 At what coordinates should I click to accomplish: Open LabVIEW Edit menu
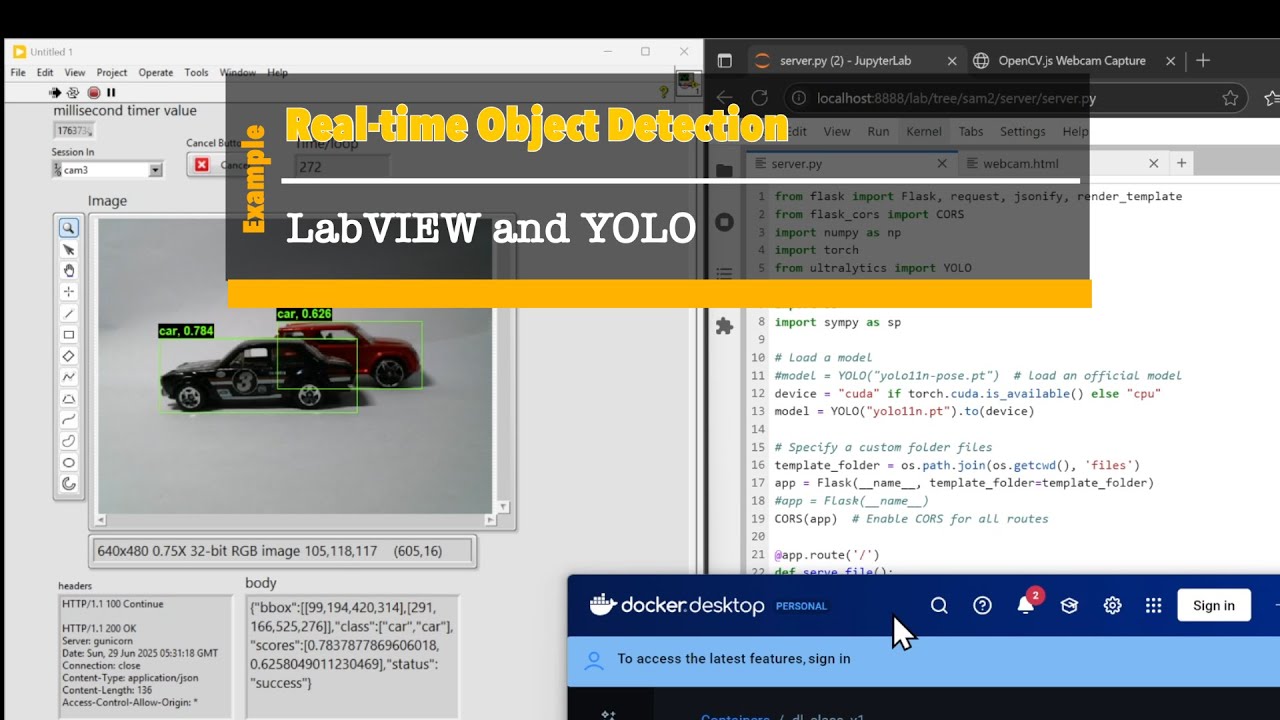coord(45,72)
